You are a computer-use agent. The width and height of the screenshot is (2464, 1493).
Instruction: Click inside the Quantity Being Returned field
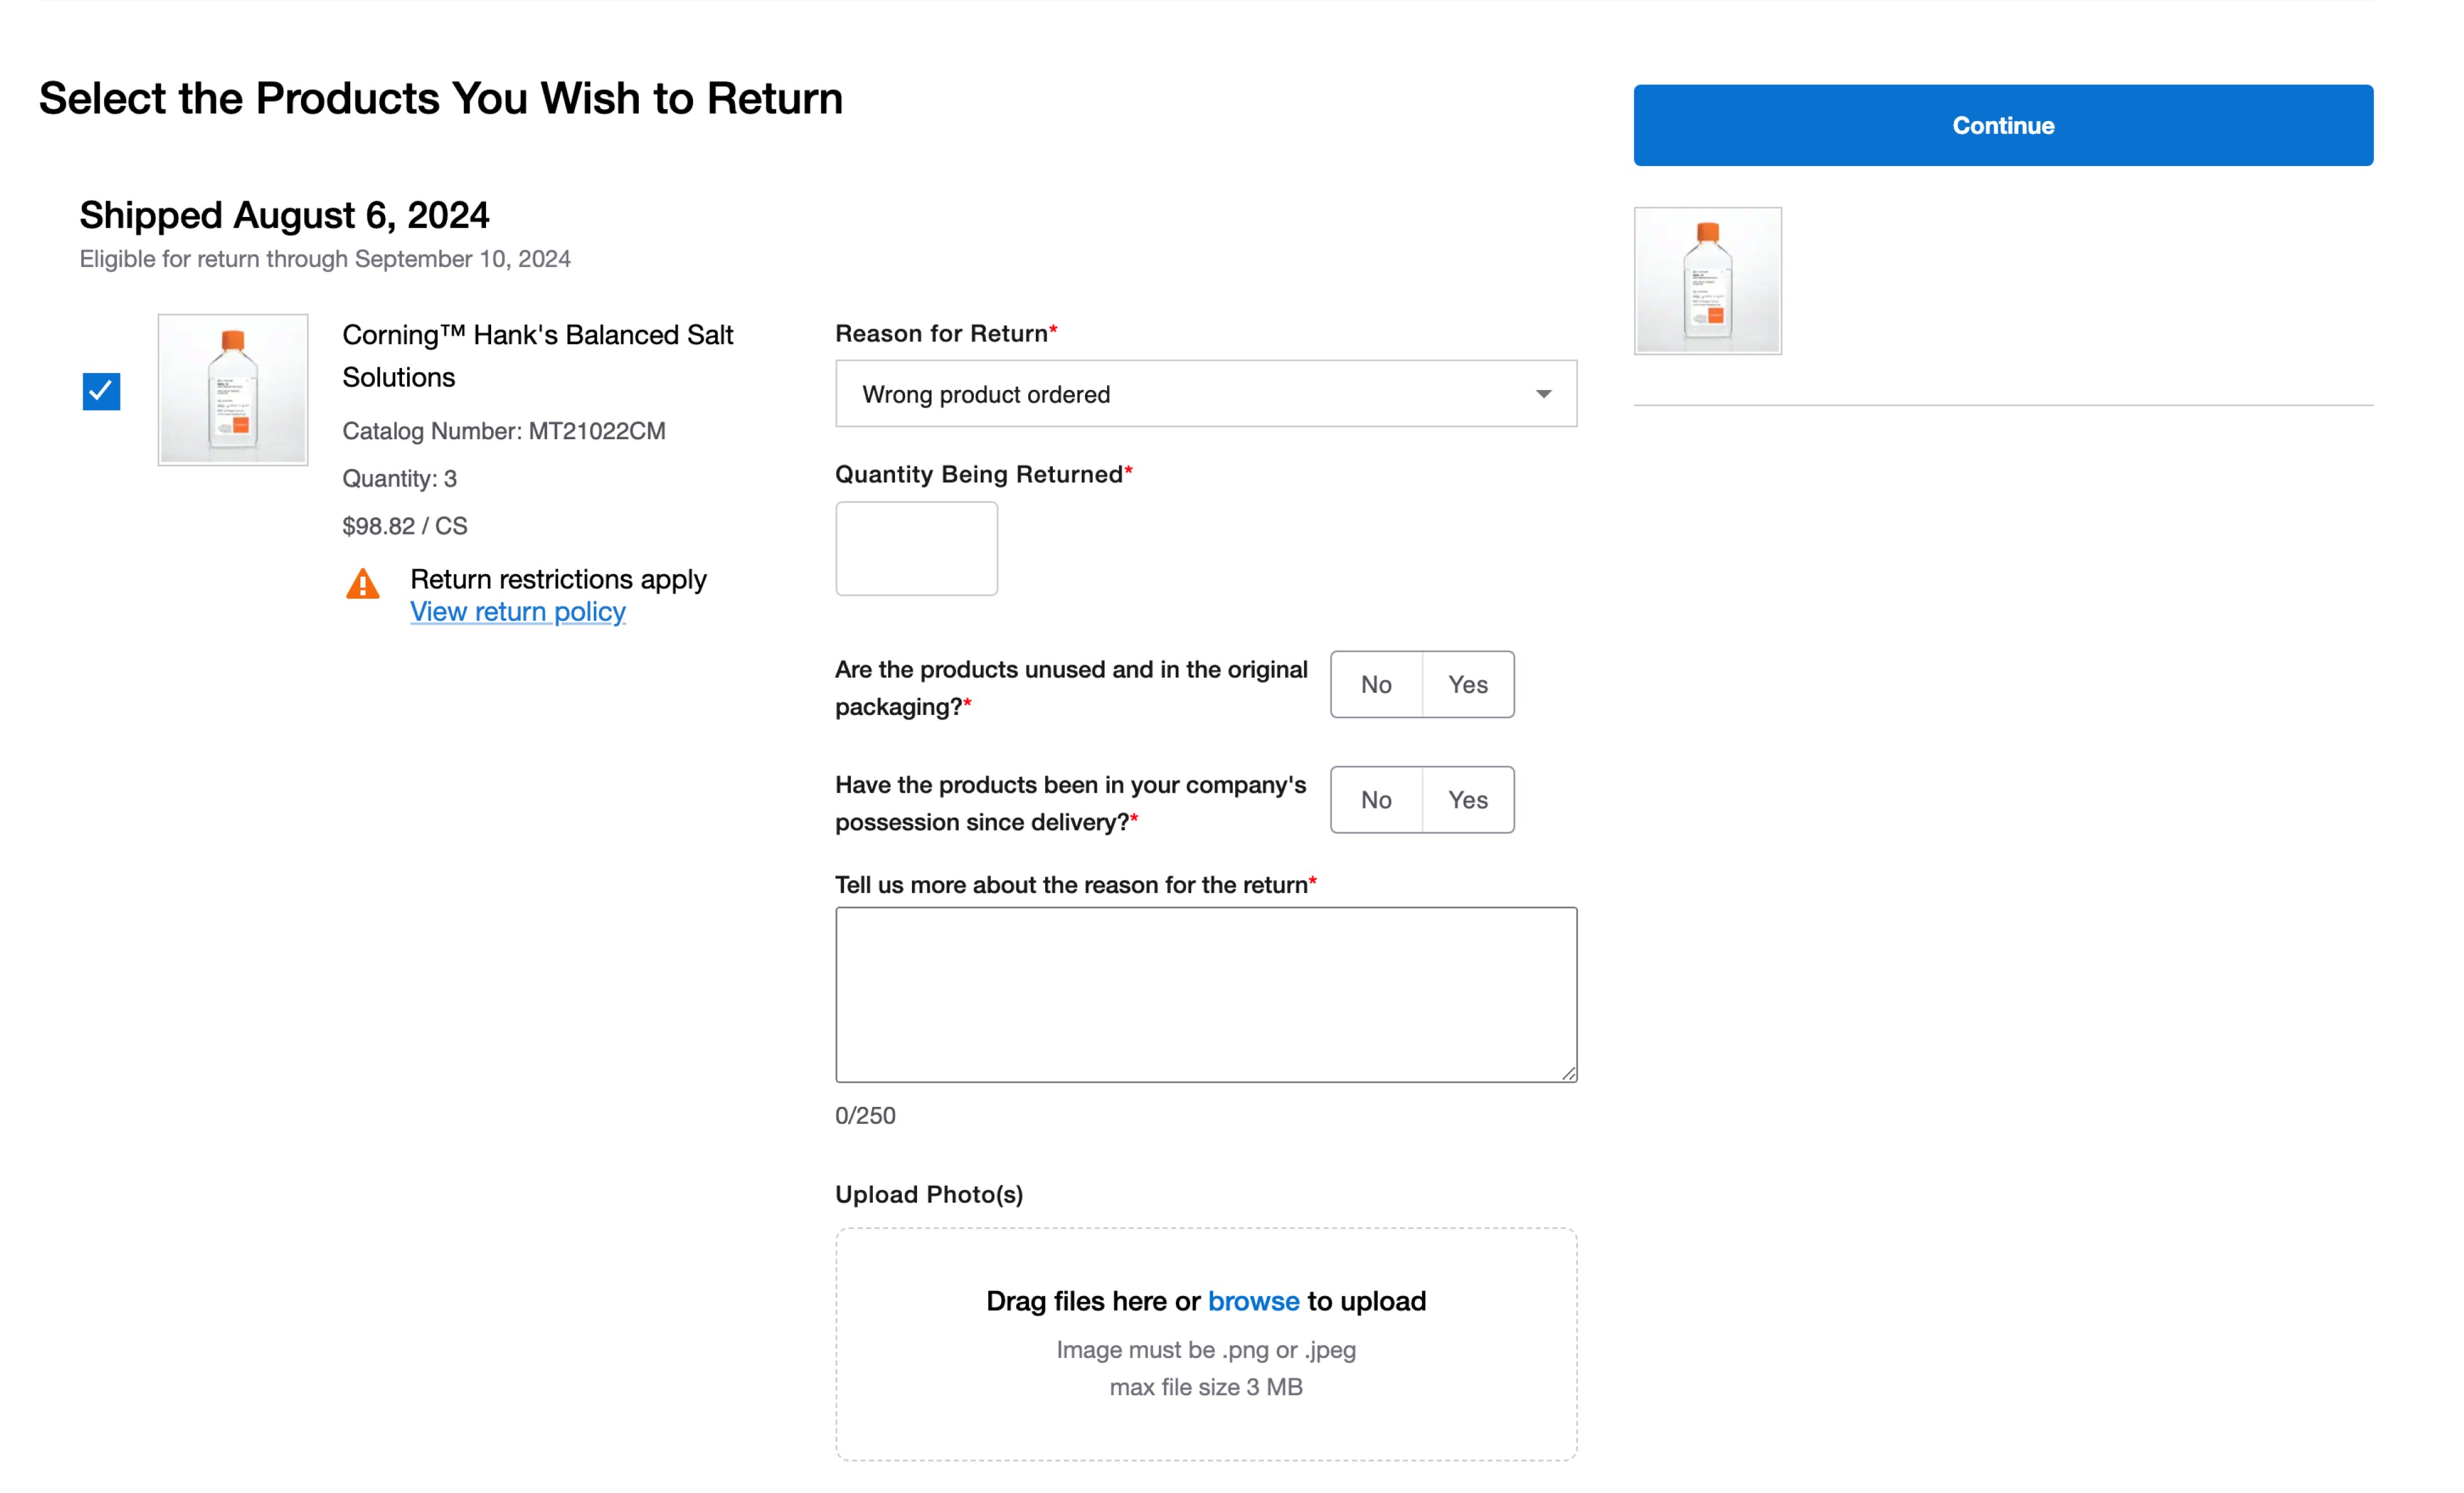click(x=915, y=548)
